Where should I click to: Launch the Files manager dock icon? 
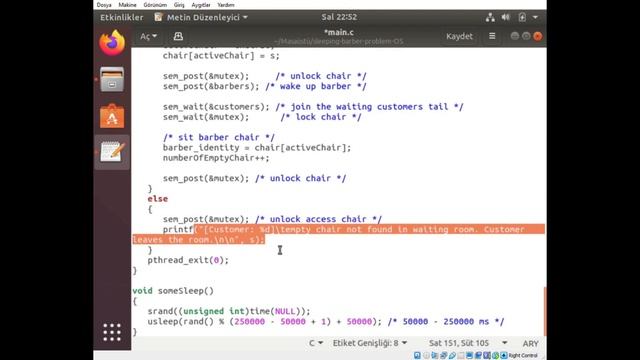pyautogui.click(x=112, y=79)
